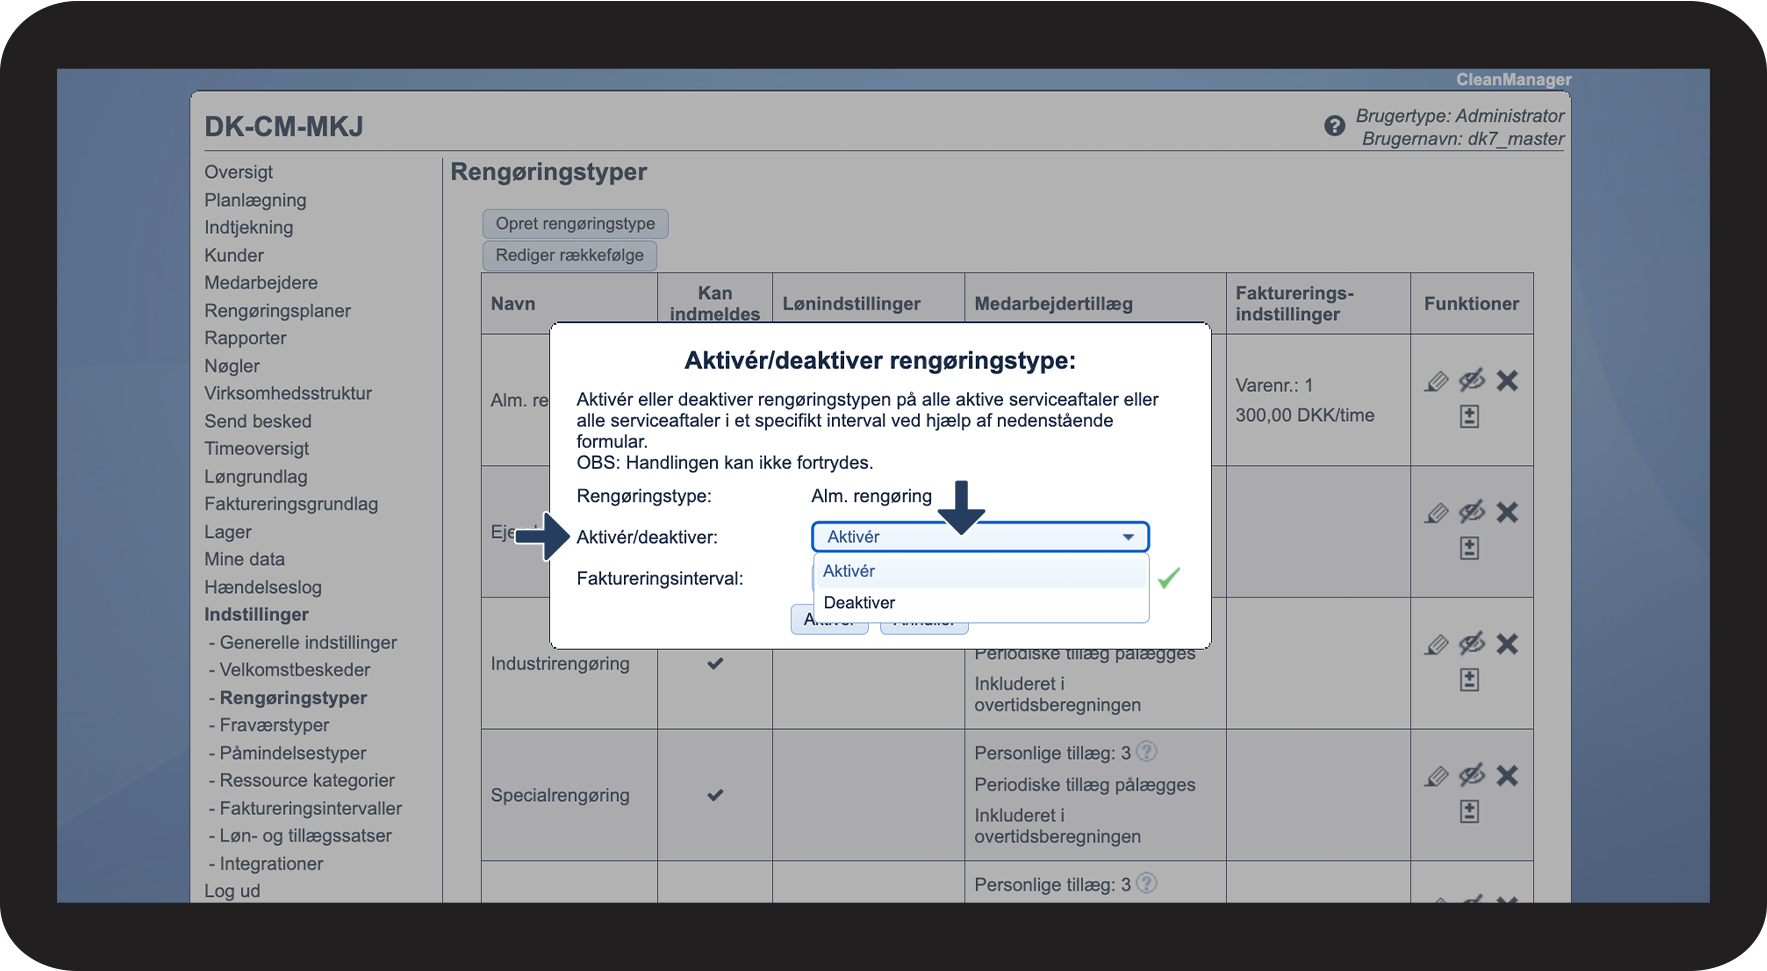Edit Specialrengøring with the pencil icon
The image size is (1767, 971).
point(1436,776)
